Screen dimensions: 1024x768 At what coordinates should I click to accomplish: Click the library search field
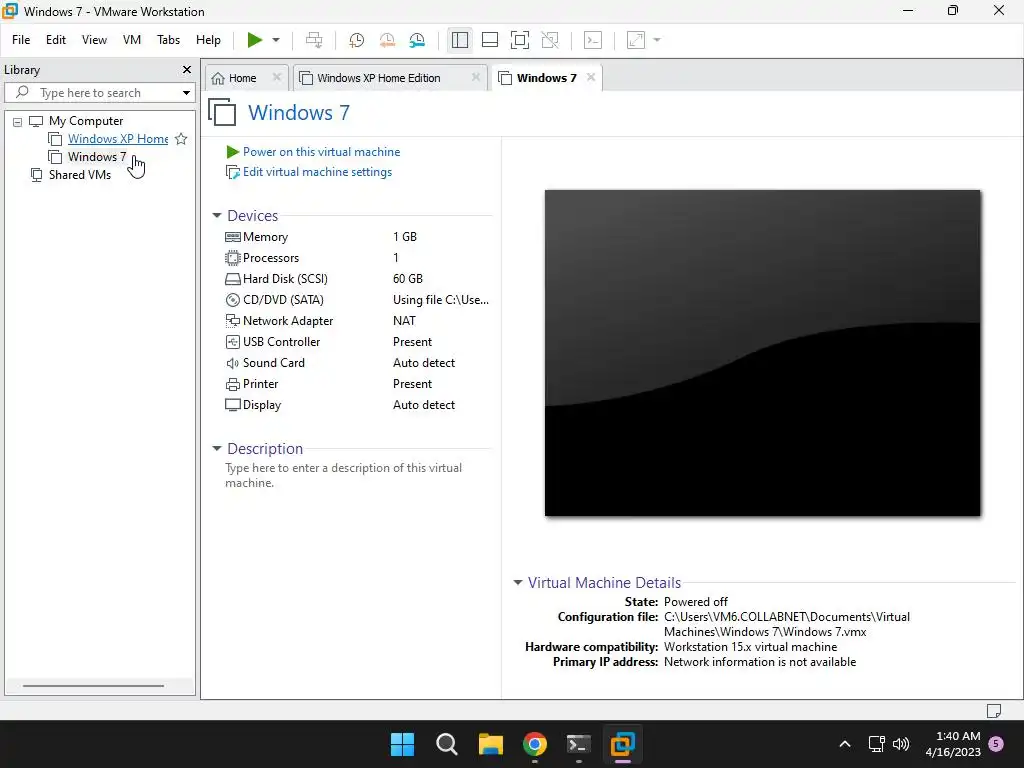[98, 93]
